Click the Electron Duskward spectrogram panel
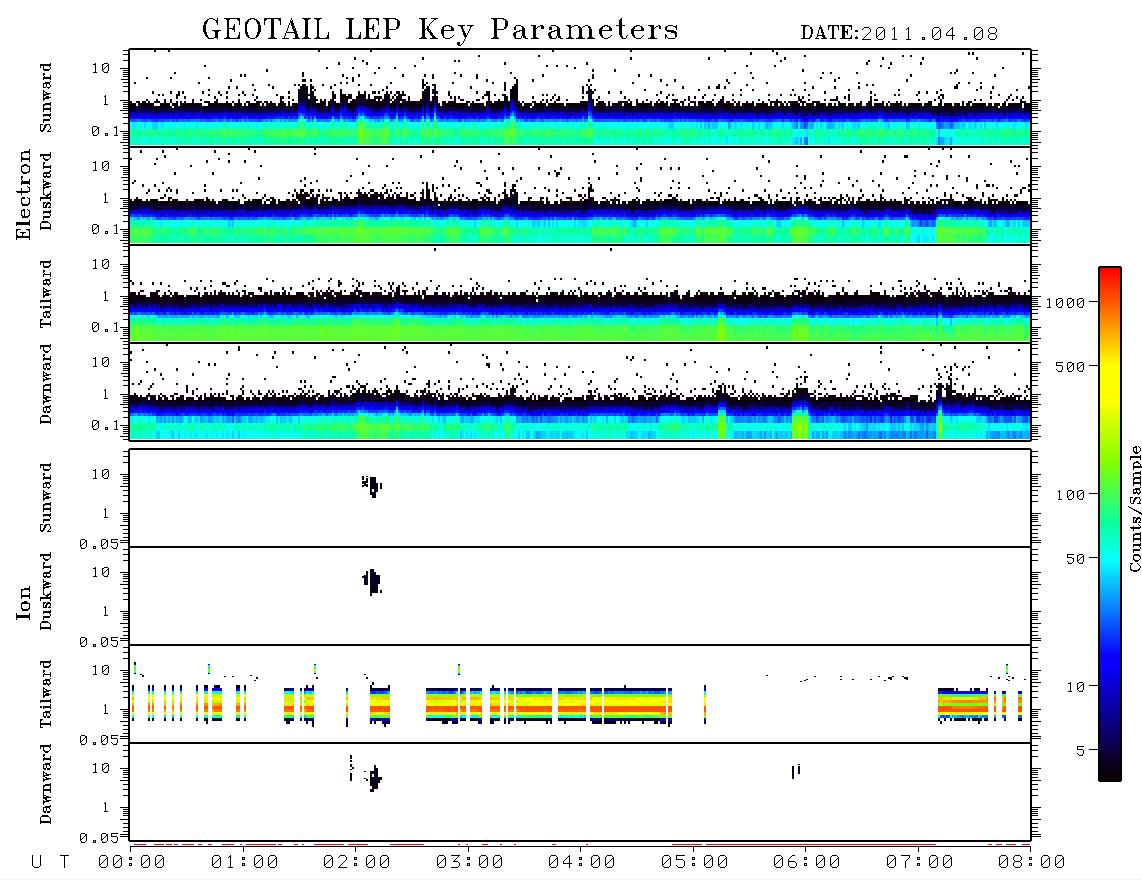This screenshot has width=1142, height=880. pos(580,195)
